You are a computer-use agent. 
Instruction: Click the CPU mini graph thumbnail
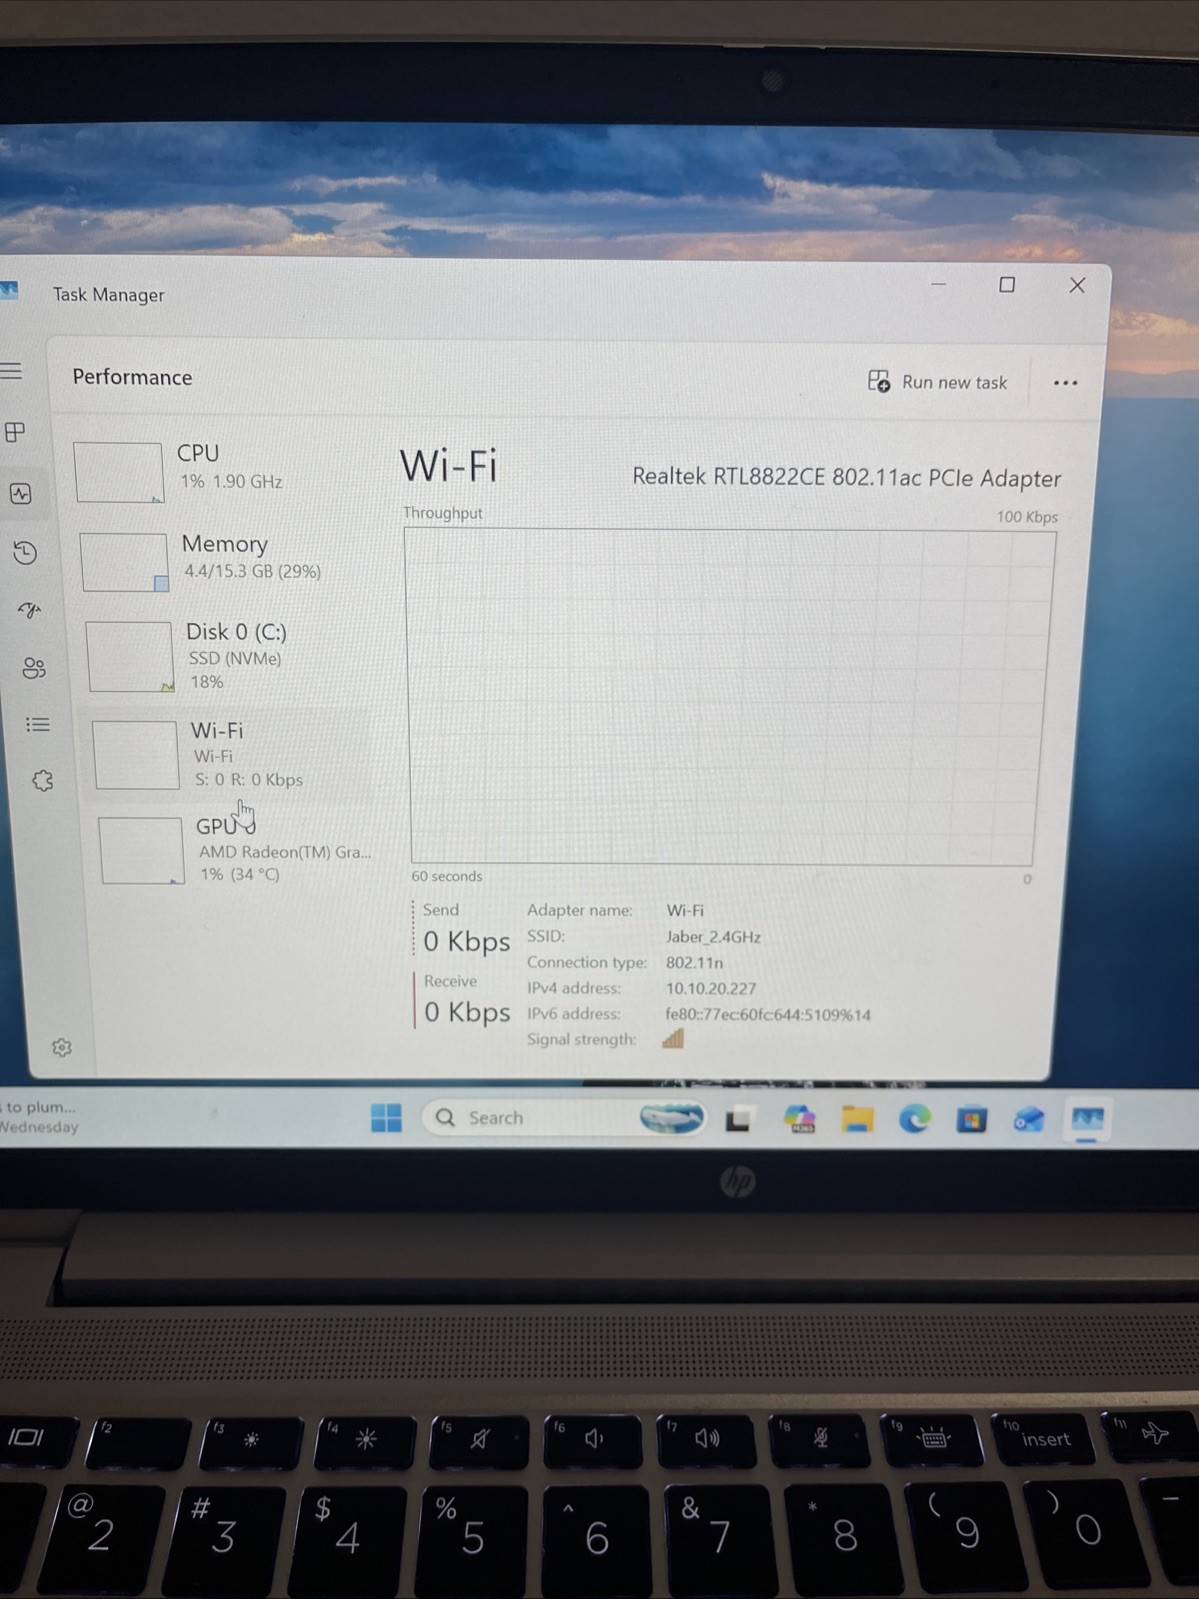pos(118,472)
